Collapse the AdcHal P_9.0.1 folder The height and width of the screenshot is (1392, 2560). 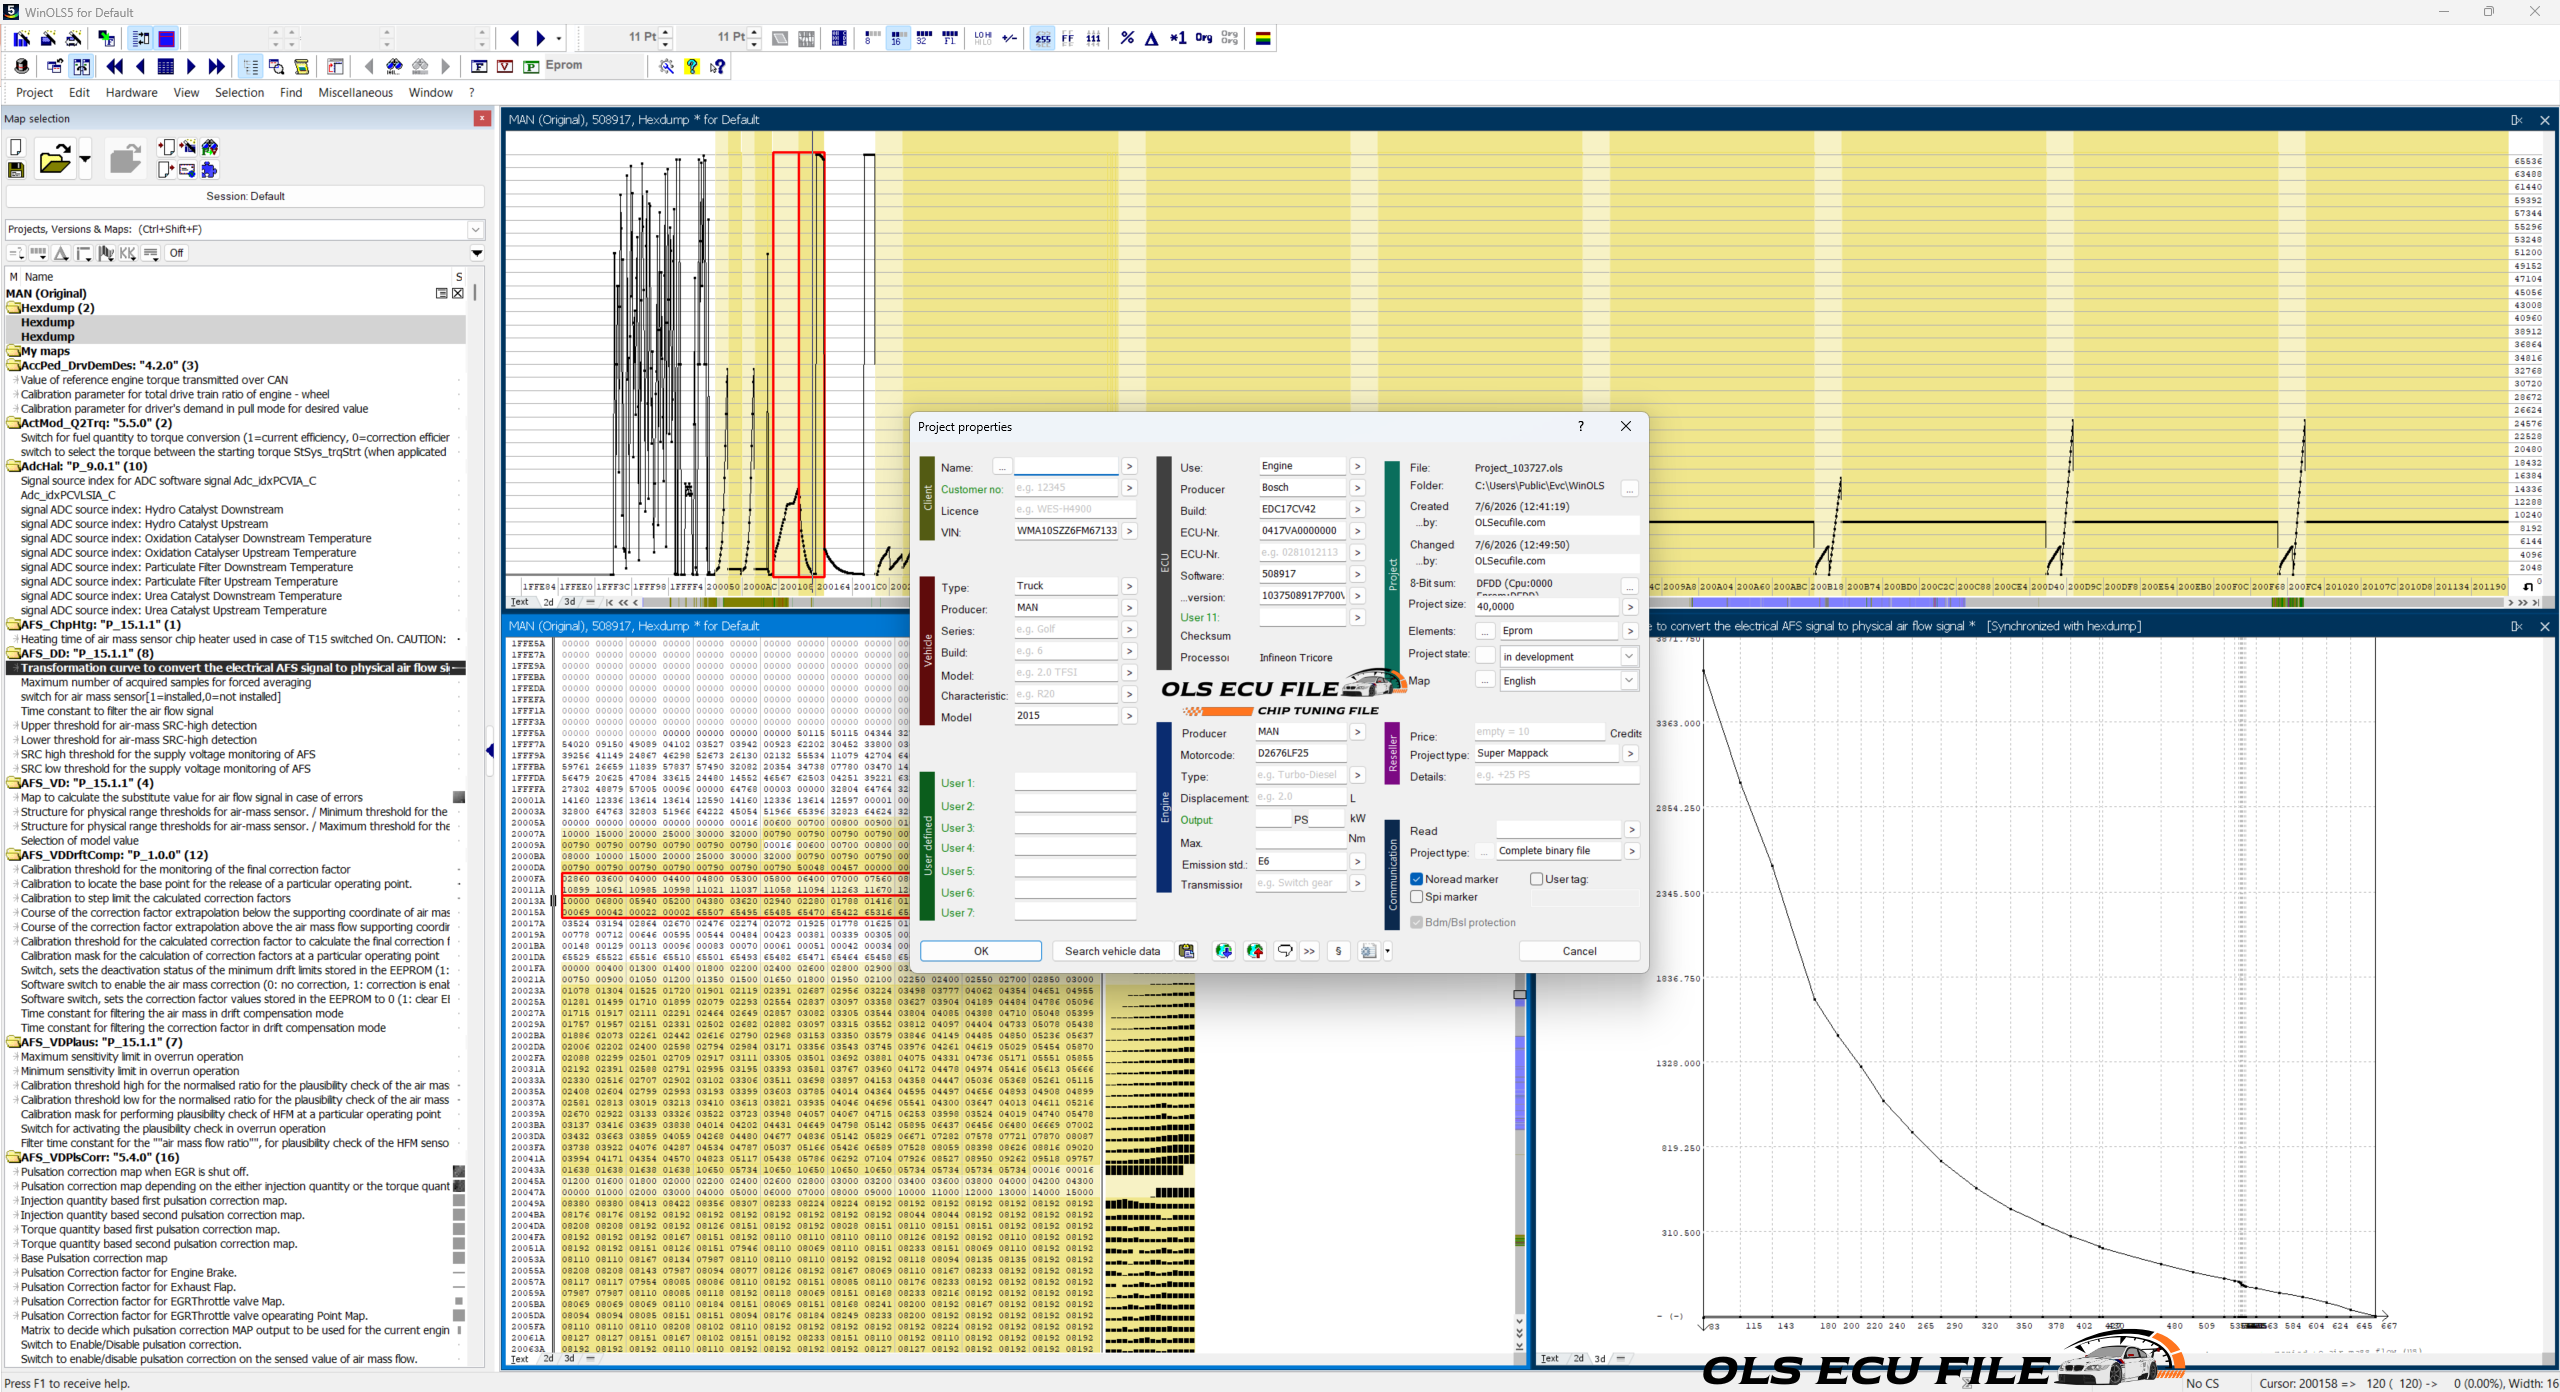[14, 466]
